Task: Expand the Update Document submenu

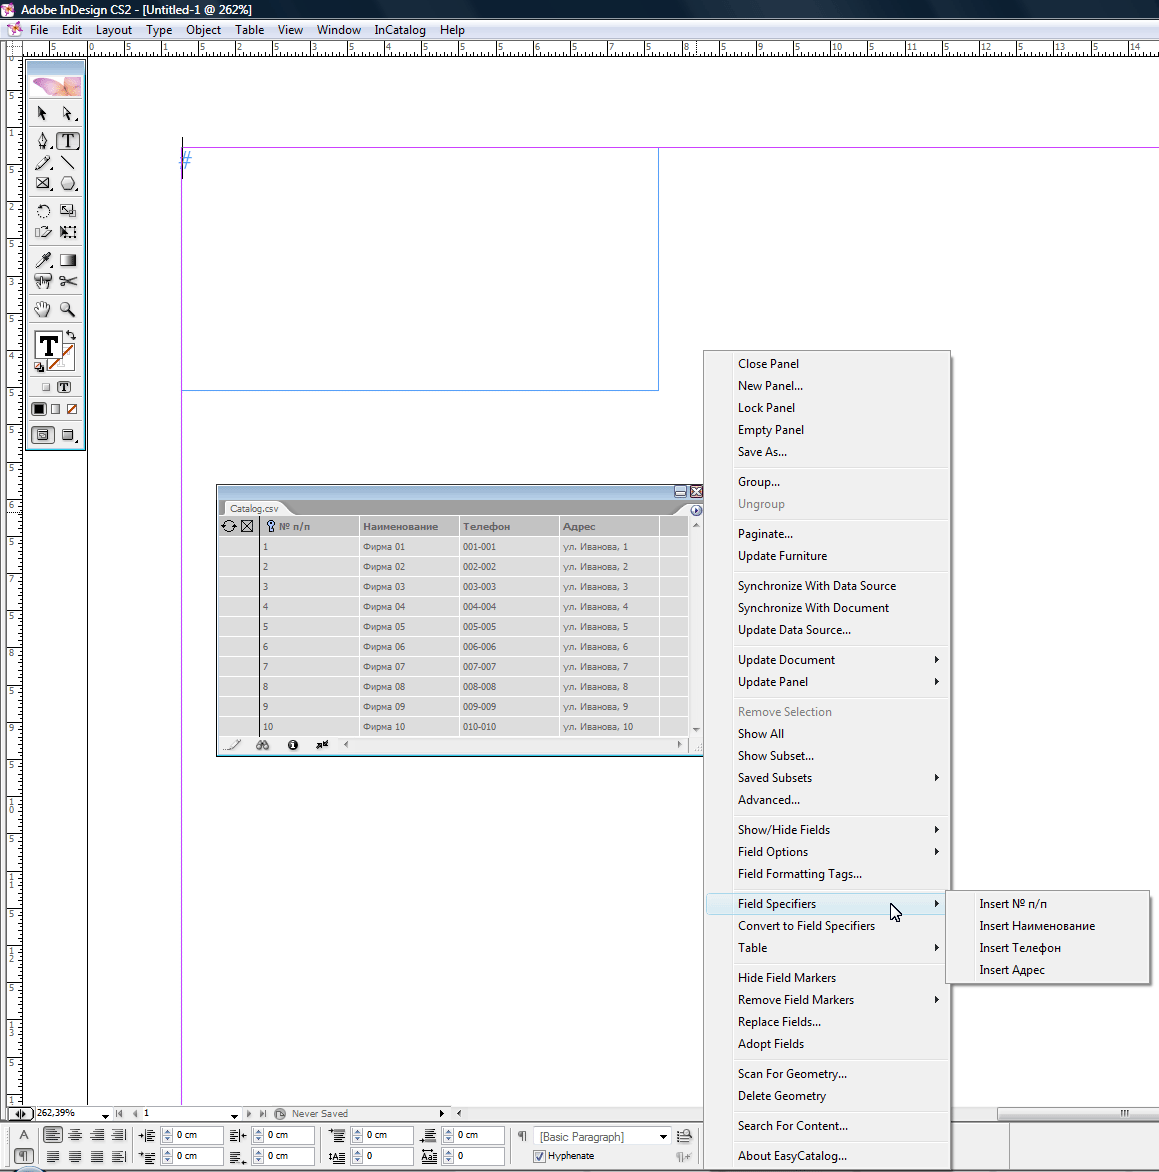Action: 827,660
